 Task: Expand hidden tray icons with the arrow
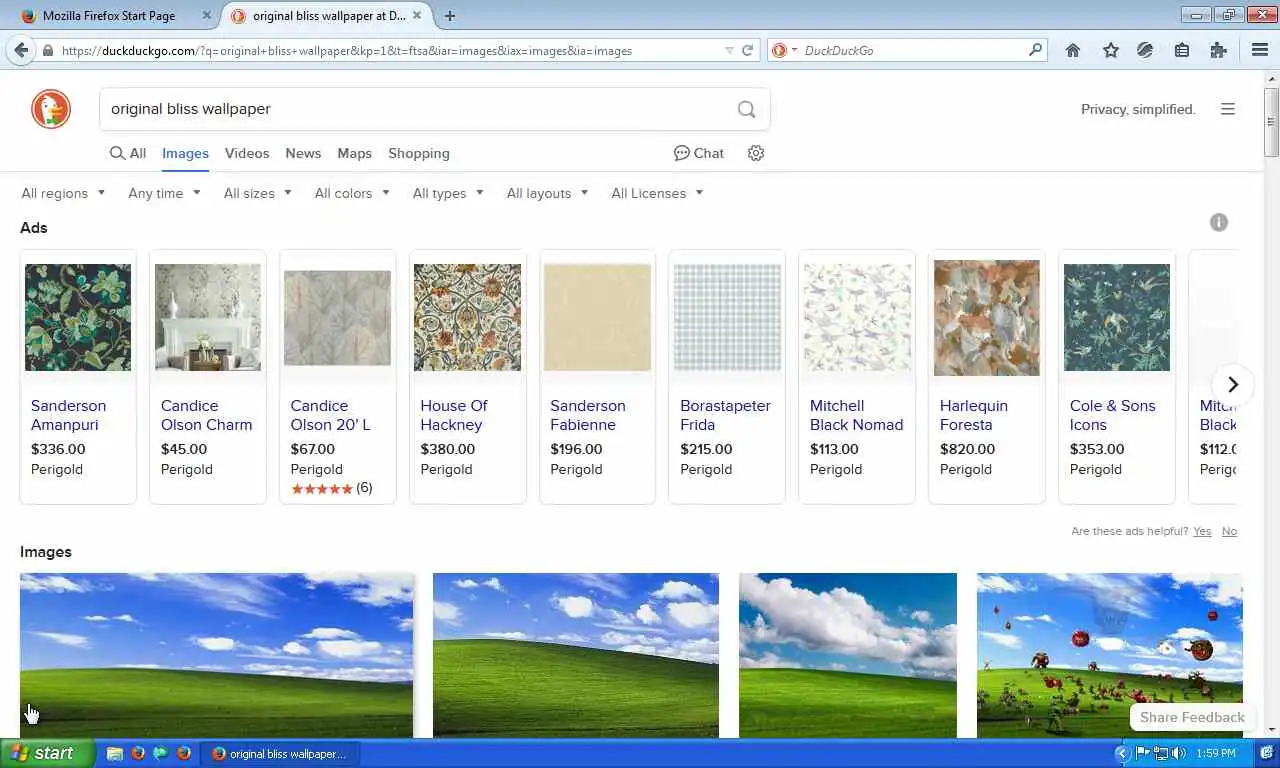(1122, 754)
